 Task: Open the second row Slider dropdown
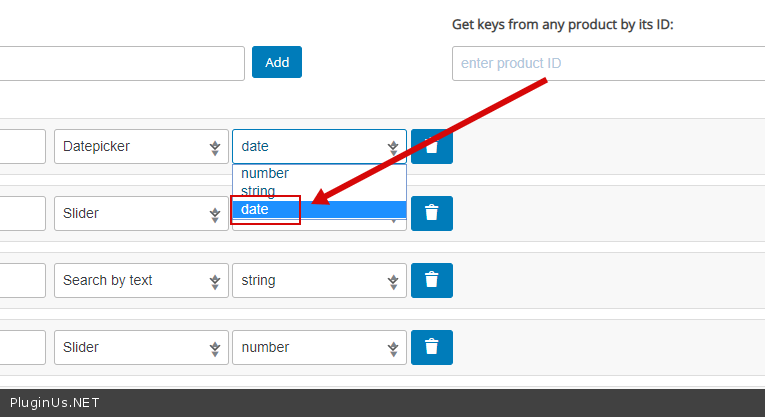point(140,213)
